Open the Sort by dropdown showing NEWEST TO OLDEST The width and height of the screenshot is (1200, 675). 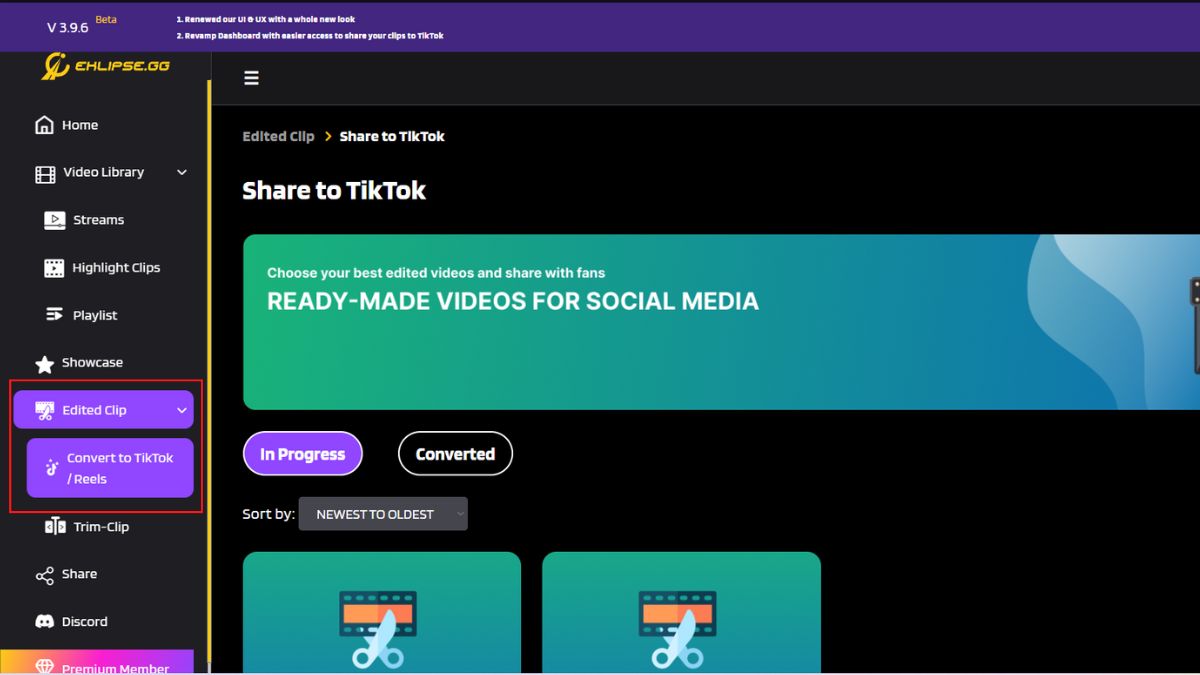point(383,513)
